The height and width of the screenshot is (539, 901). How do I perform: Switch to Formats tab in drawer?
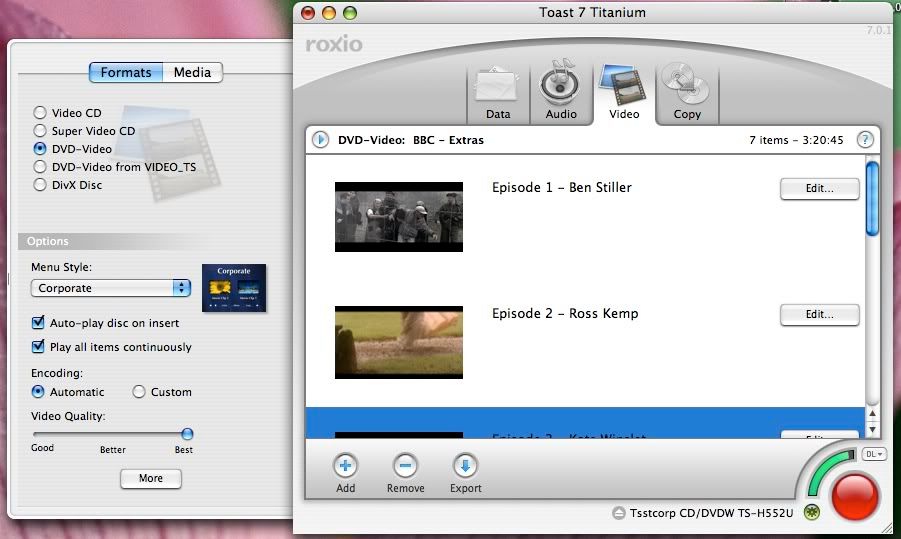pos(126,72)
